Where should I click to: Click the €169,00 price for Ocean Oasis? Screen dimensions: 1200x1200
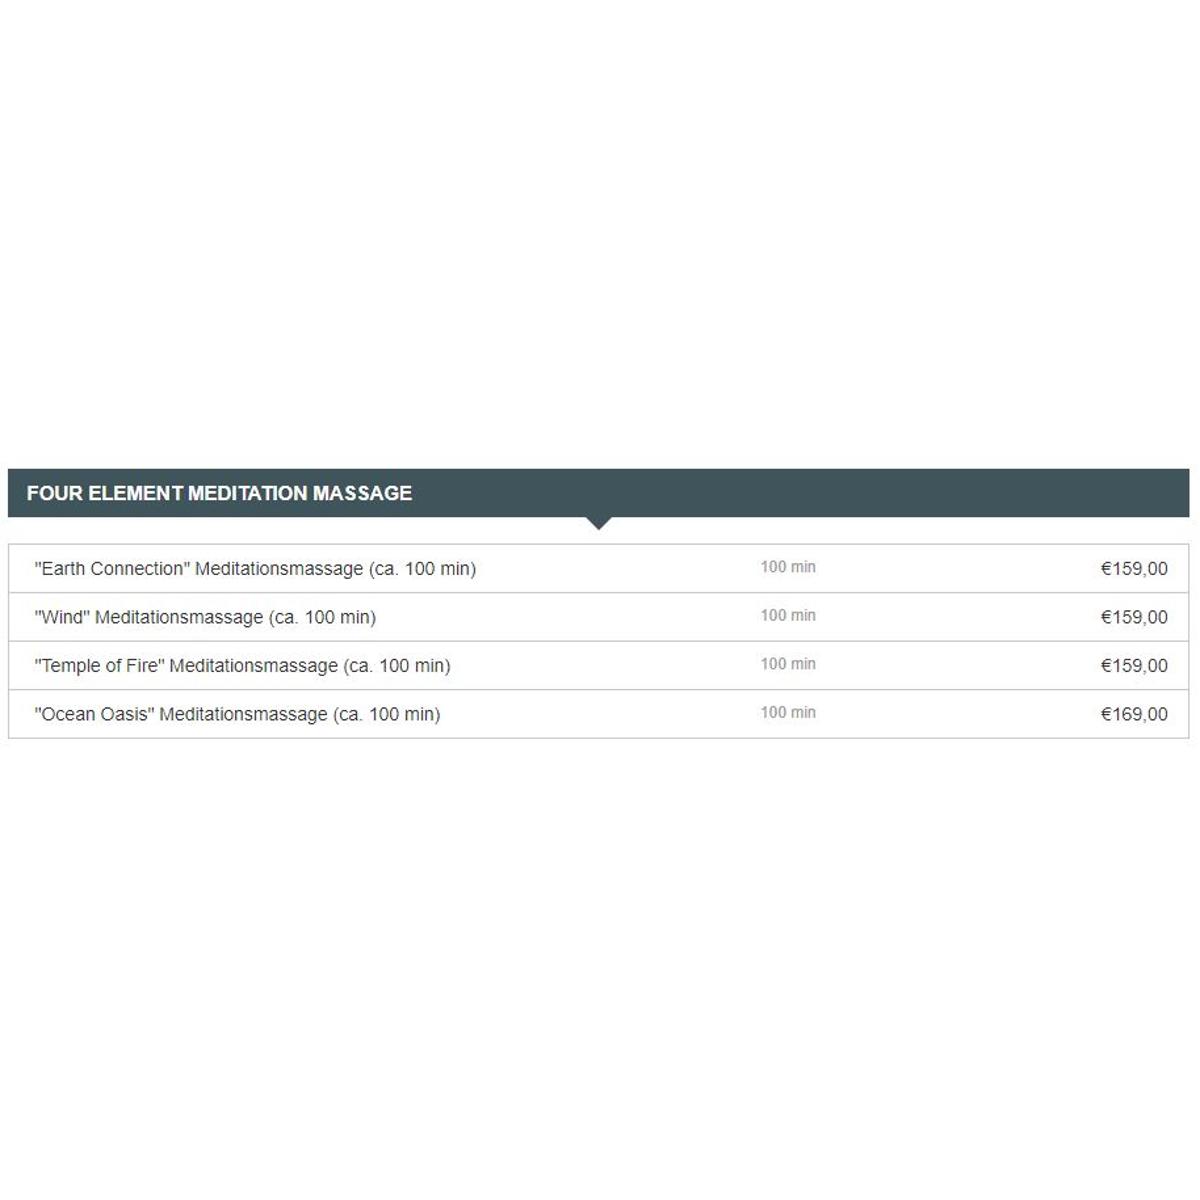tap(1134, 714)
